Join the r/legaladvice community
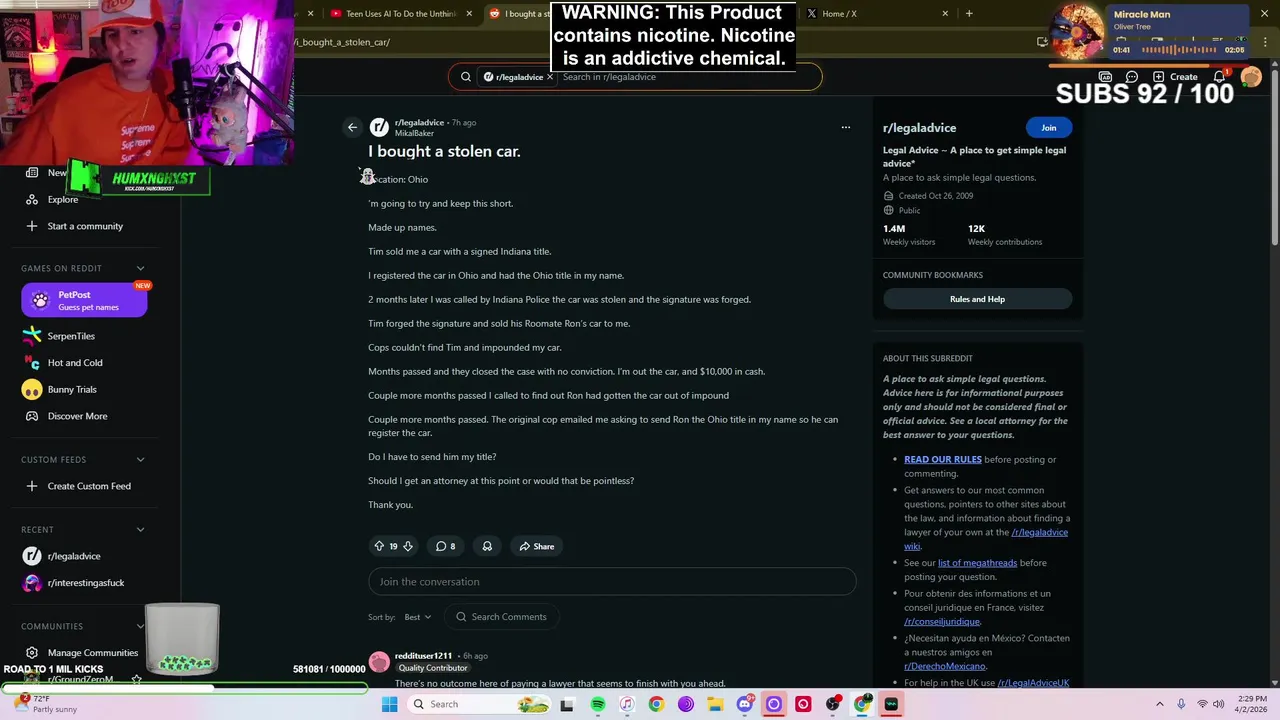The image size is (1280, 720). tap(1048, 127)
